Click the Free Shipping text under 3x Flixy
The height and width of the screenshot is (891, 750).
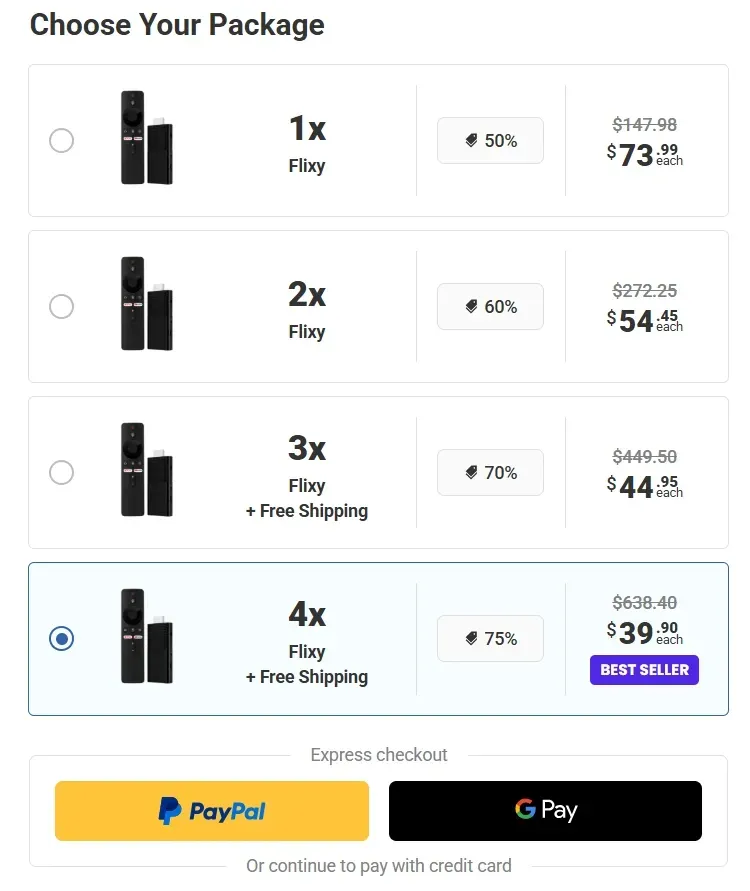[x=306, y=509]
